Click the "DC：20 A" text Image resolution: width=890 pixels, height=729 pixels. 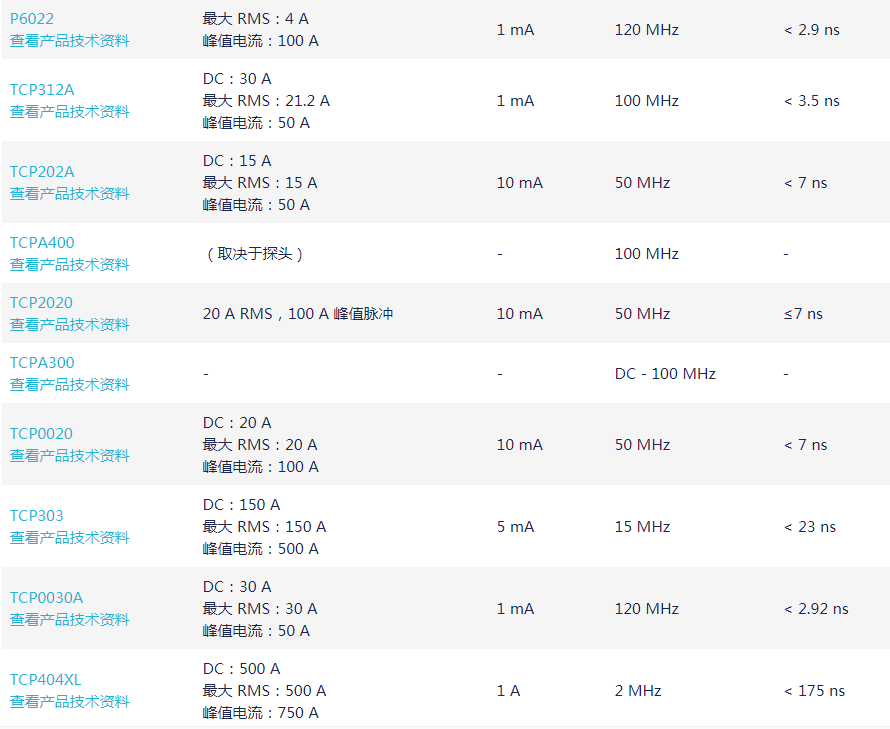(x=237, y=422)
